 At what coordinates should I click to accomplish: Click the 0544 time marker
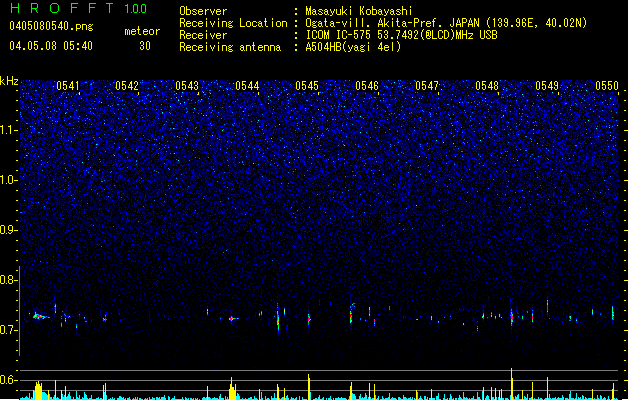point(247,86)
